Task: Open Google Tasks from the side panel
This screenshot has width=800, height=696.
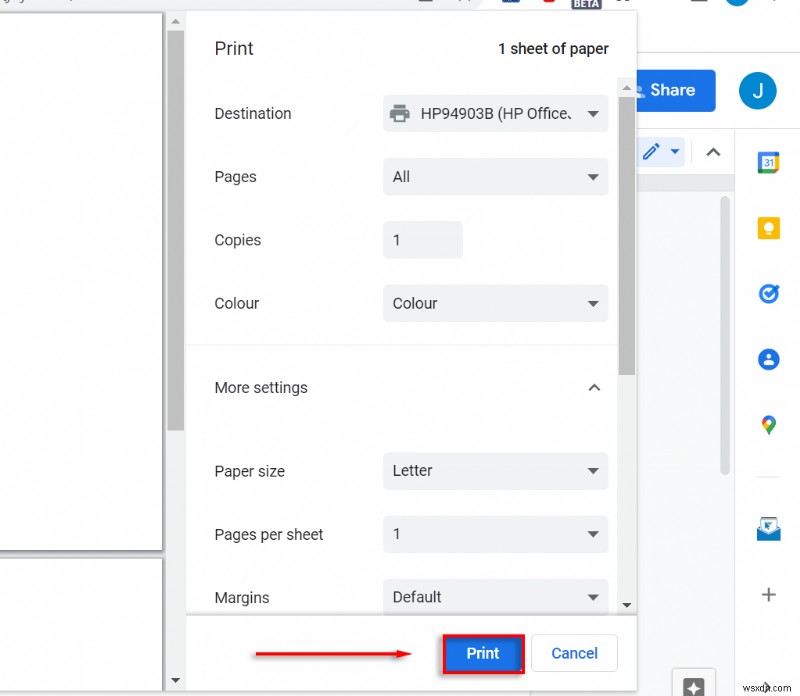Action: coord(768,293)
